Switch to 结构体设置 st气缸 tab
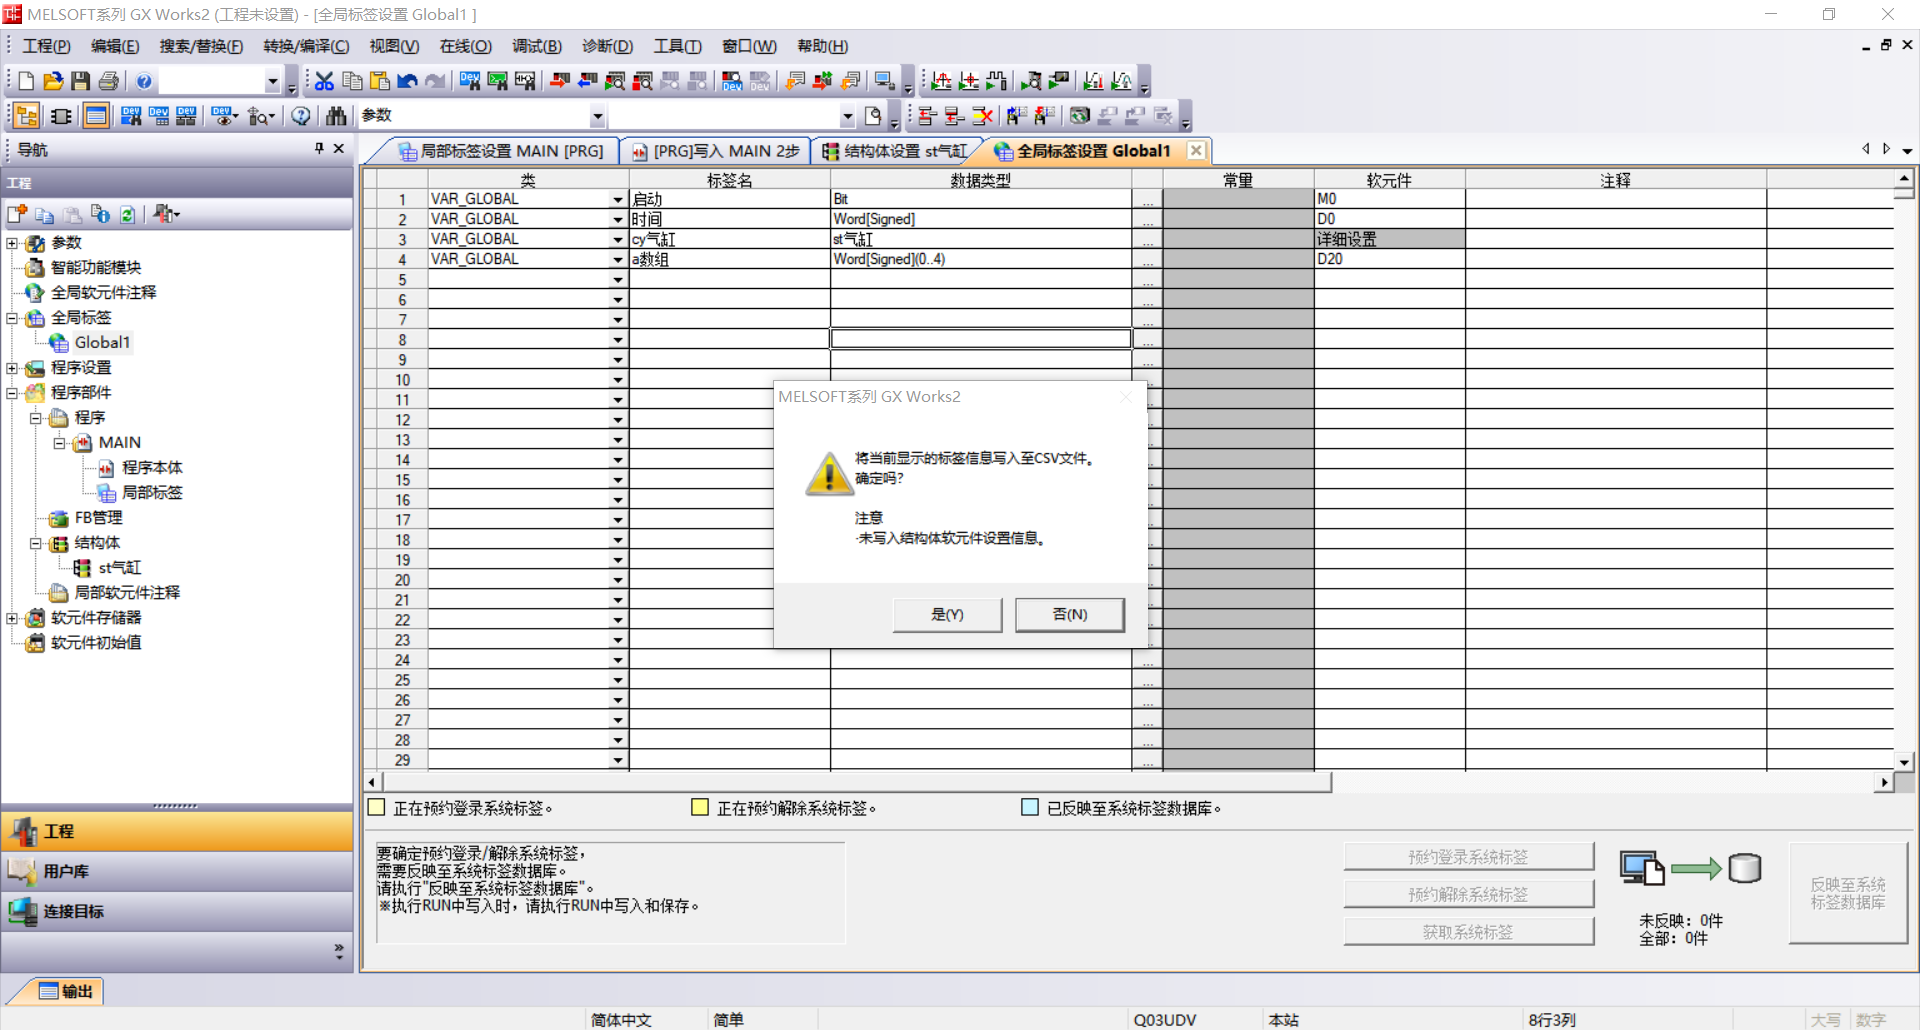The image size is (1920, 1030). tap(895, 151)
